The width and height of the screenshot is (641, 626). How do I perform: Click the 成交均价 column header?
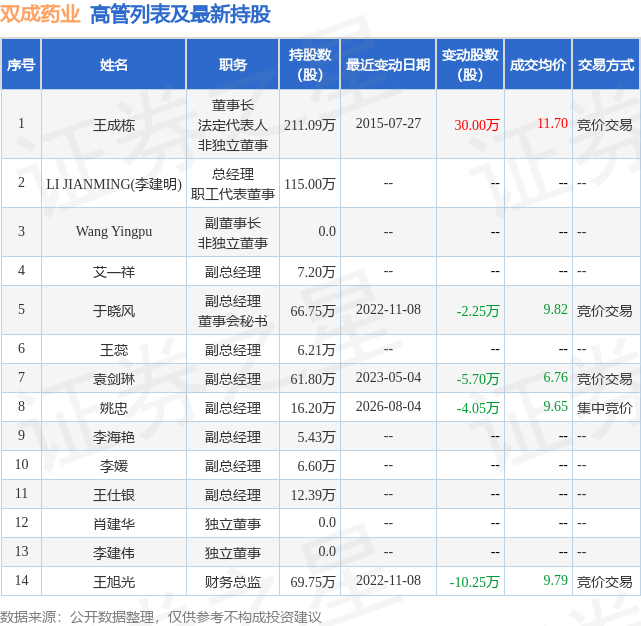pyautogui.click(x=538, y=65)
